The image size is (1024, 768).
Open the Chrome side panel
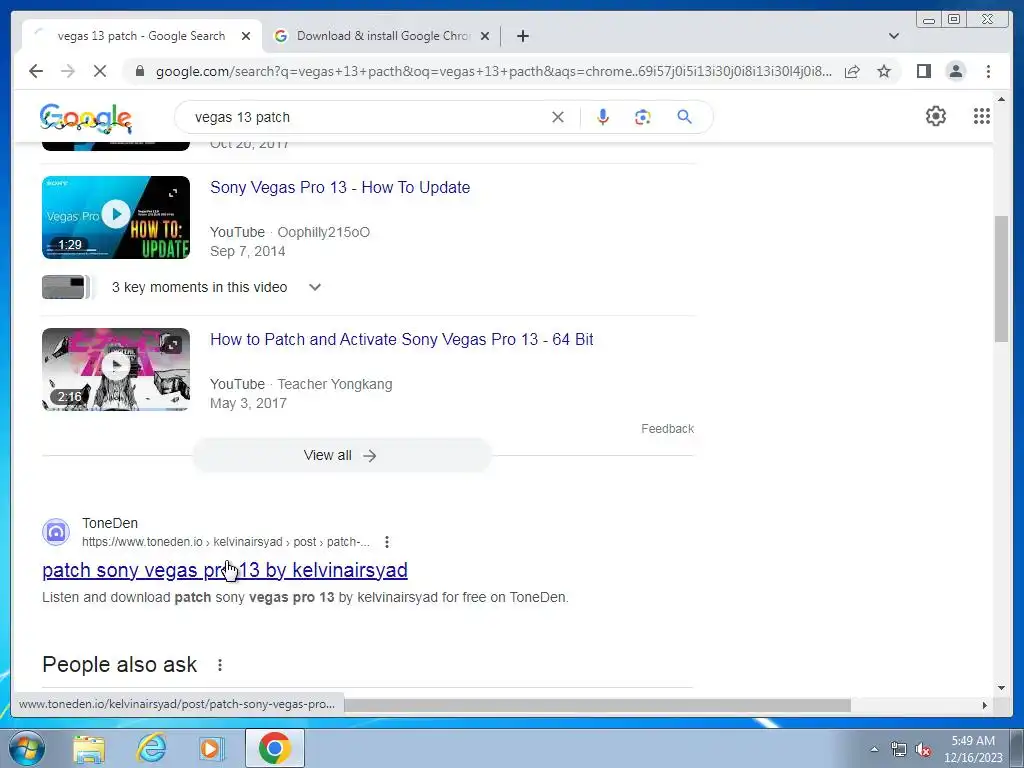coord(923,71)
